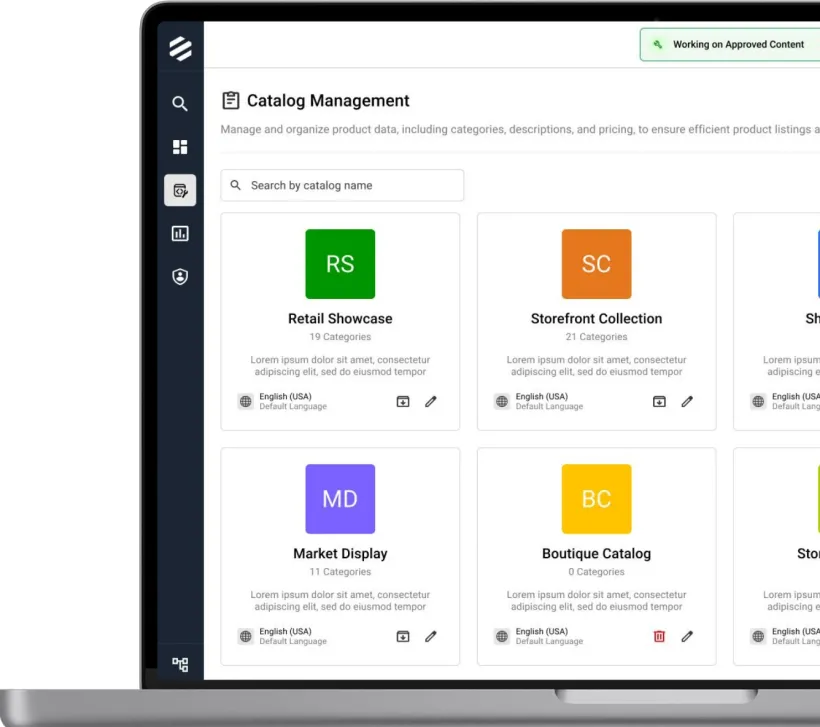The image size is (820, 727).
Task: Click the search magnifier inside catalog search box
Action: click(x=236, y=185)
